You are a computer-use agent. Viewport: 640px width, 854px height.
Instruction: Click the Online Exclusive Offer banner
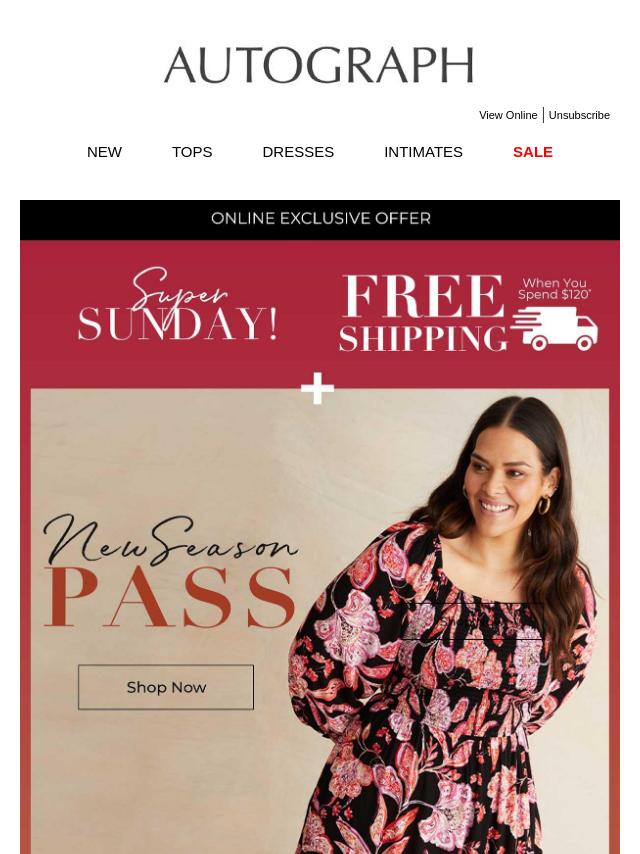pos(320,219)
